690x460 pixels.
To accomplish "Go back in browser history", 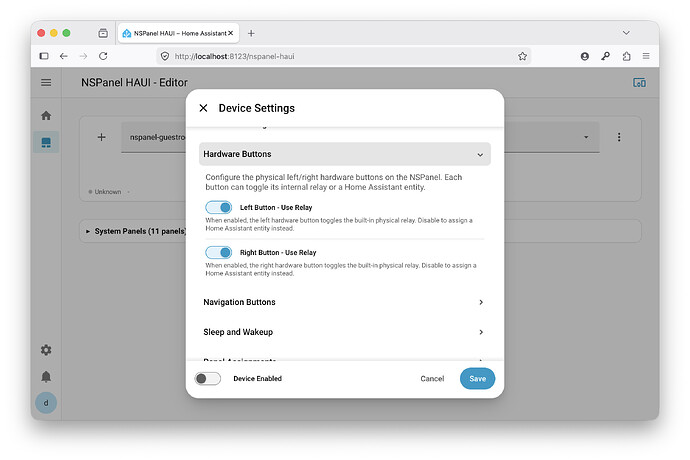I will (x=64, y=56).
